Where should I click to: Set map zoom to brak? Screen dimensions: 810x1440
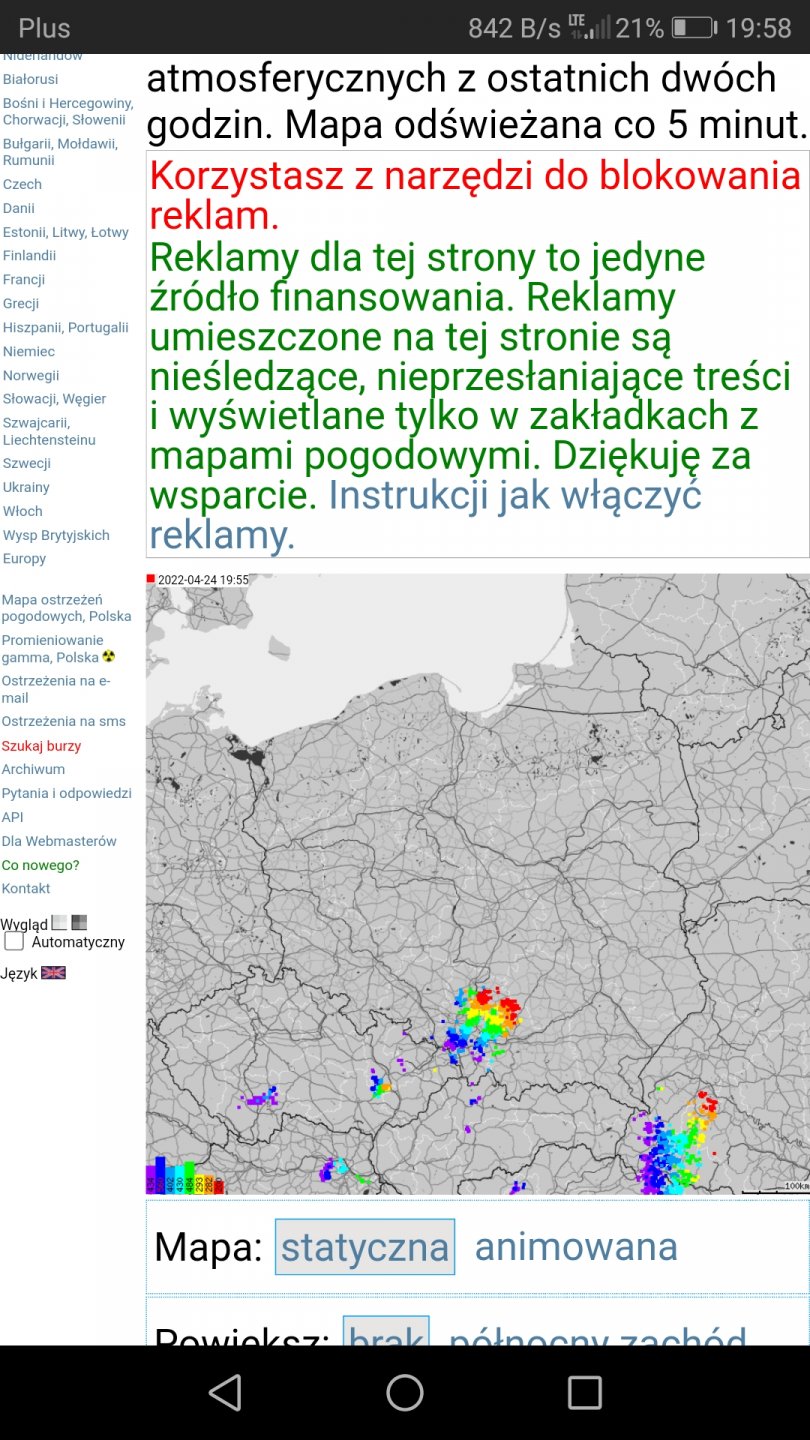[x=386, y=1334]
